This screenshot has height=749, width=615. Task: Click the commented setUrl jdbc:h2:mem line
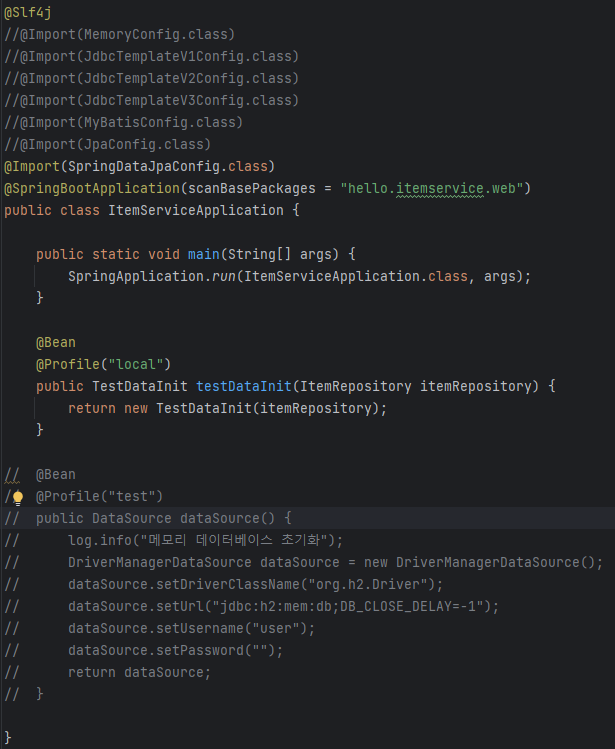tap(283, 606)
